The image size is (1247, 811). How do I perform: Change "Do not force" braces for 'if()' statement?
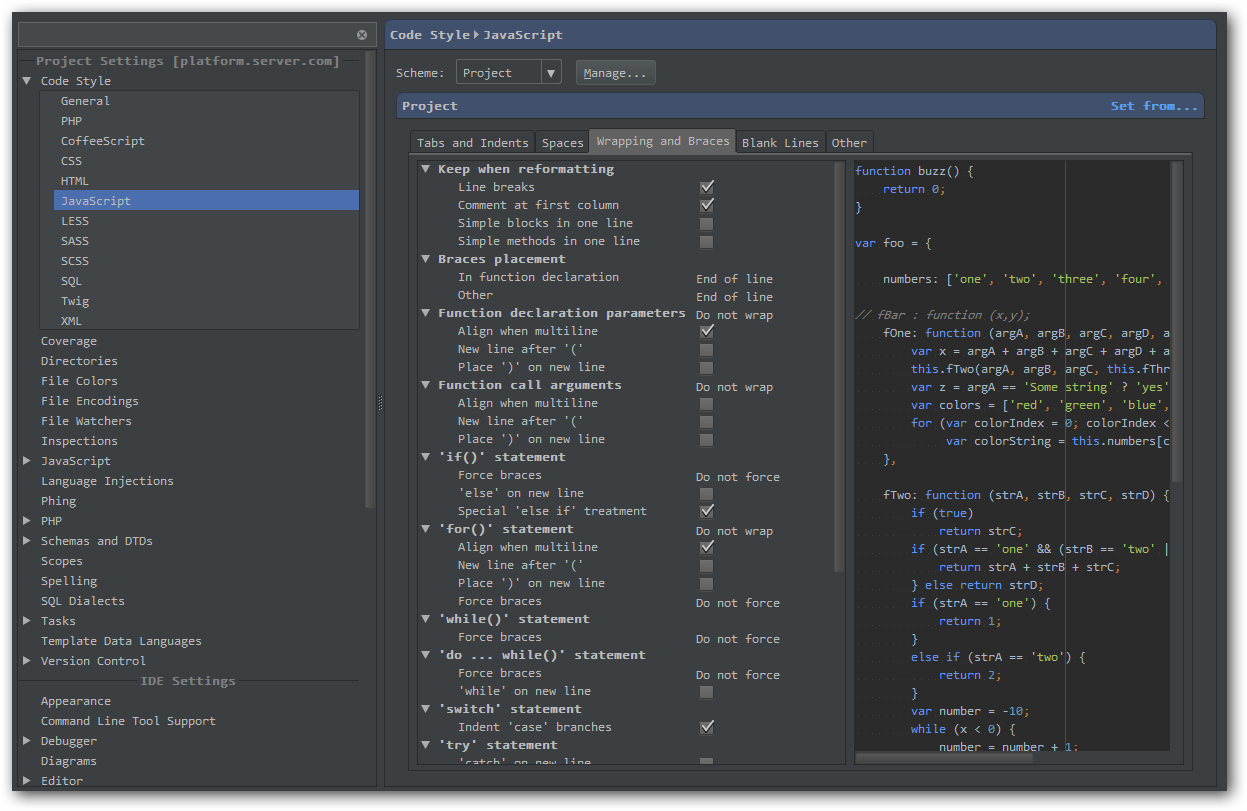[737, 475]
